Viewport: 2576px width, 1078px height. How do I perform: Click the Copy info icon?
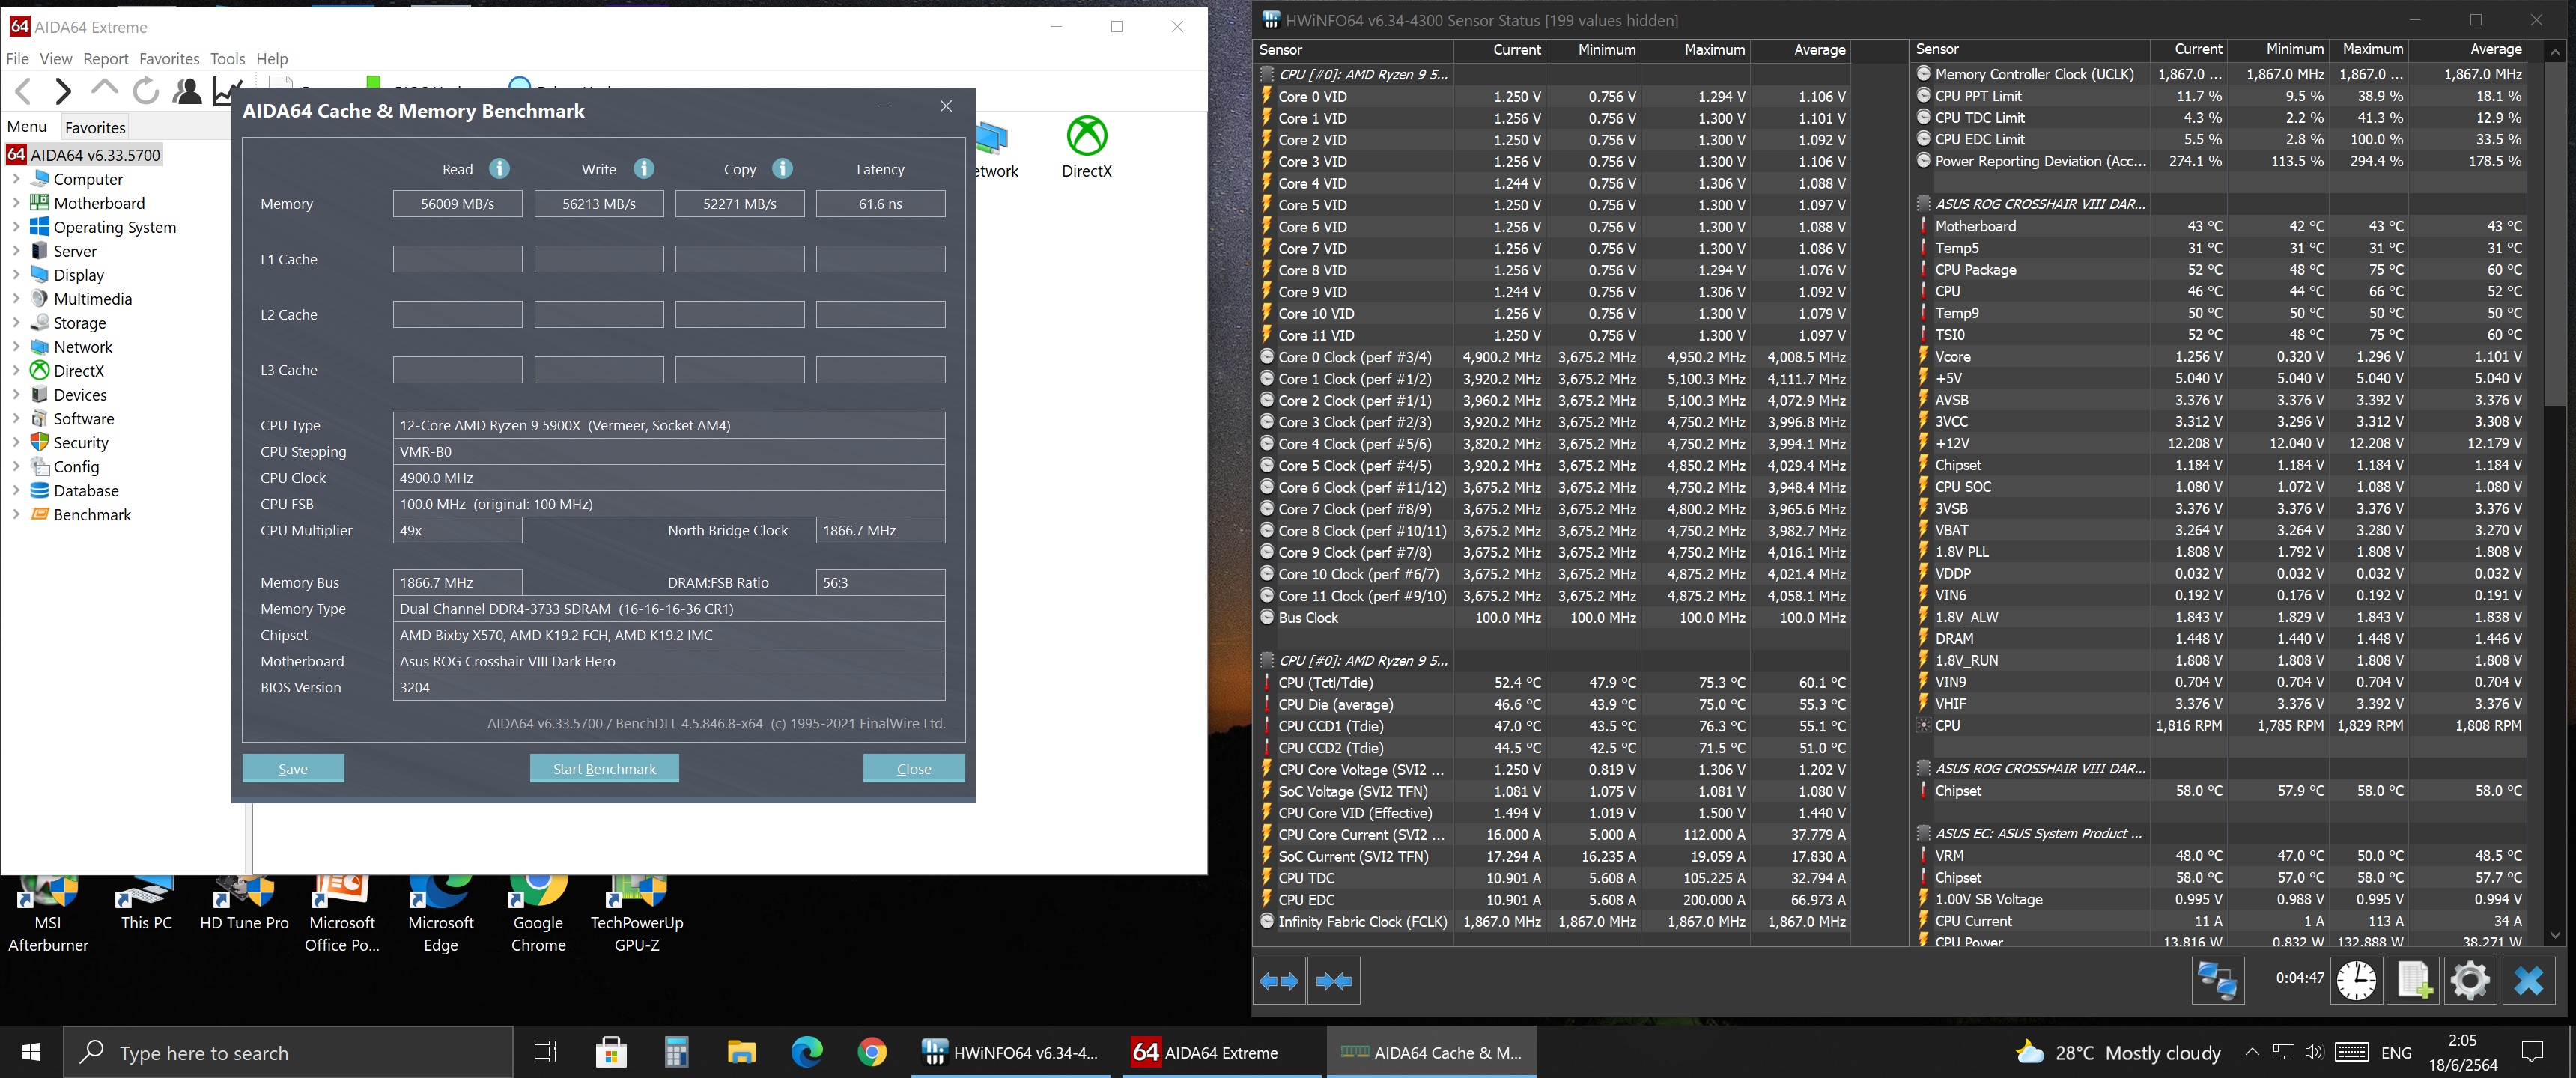pos(782,169)
